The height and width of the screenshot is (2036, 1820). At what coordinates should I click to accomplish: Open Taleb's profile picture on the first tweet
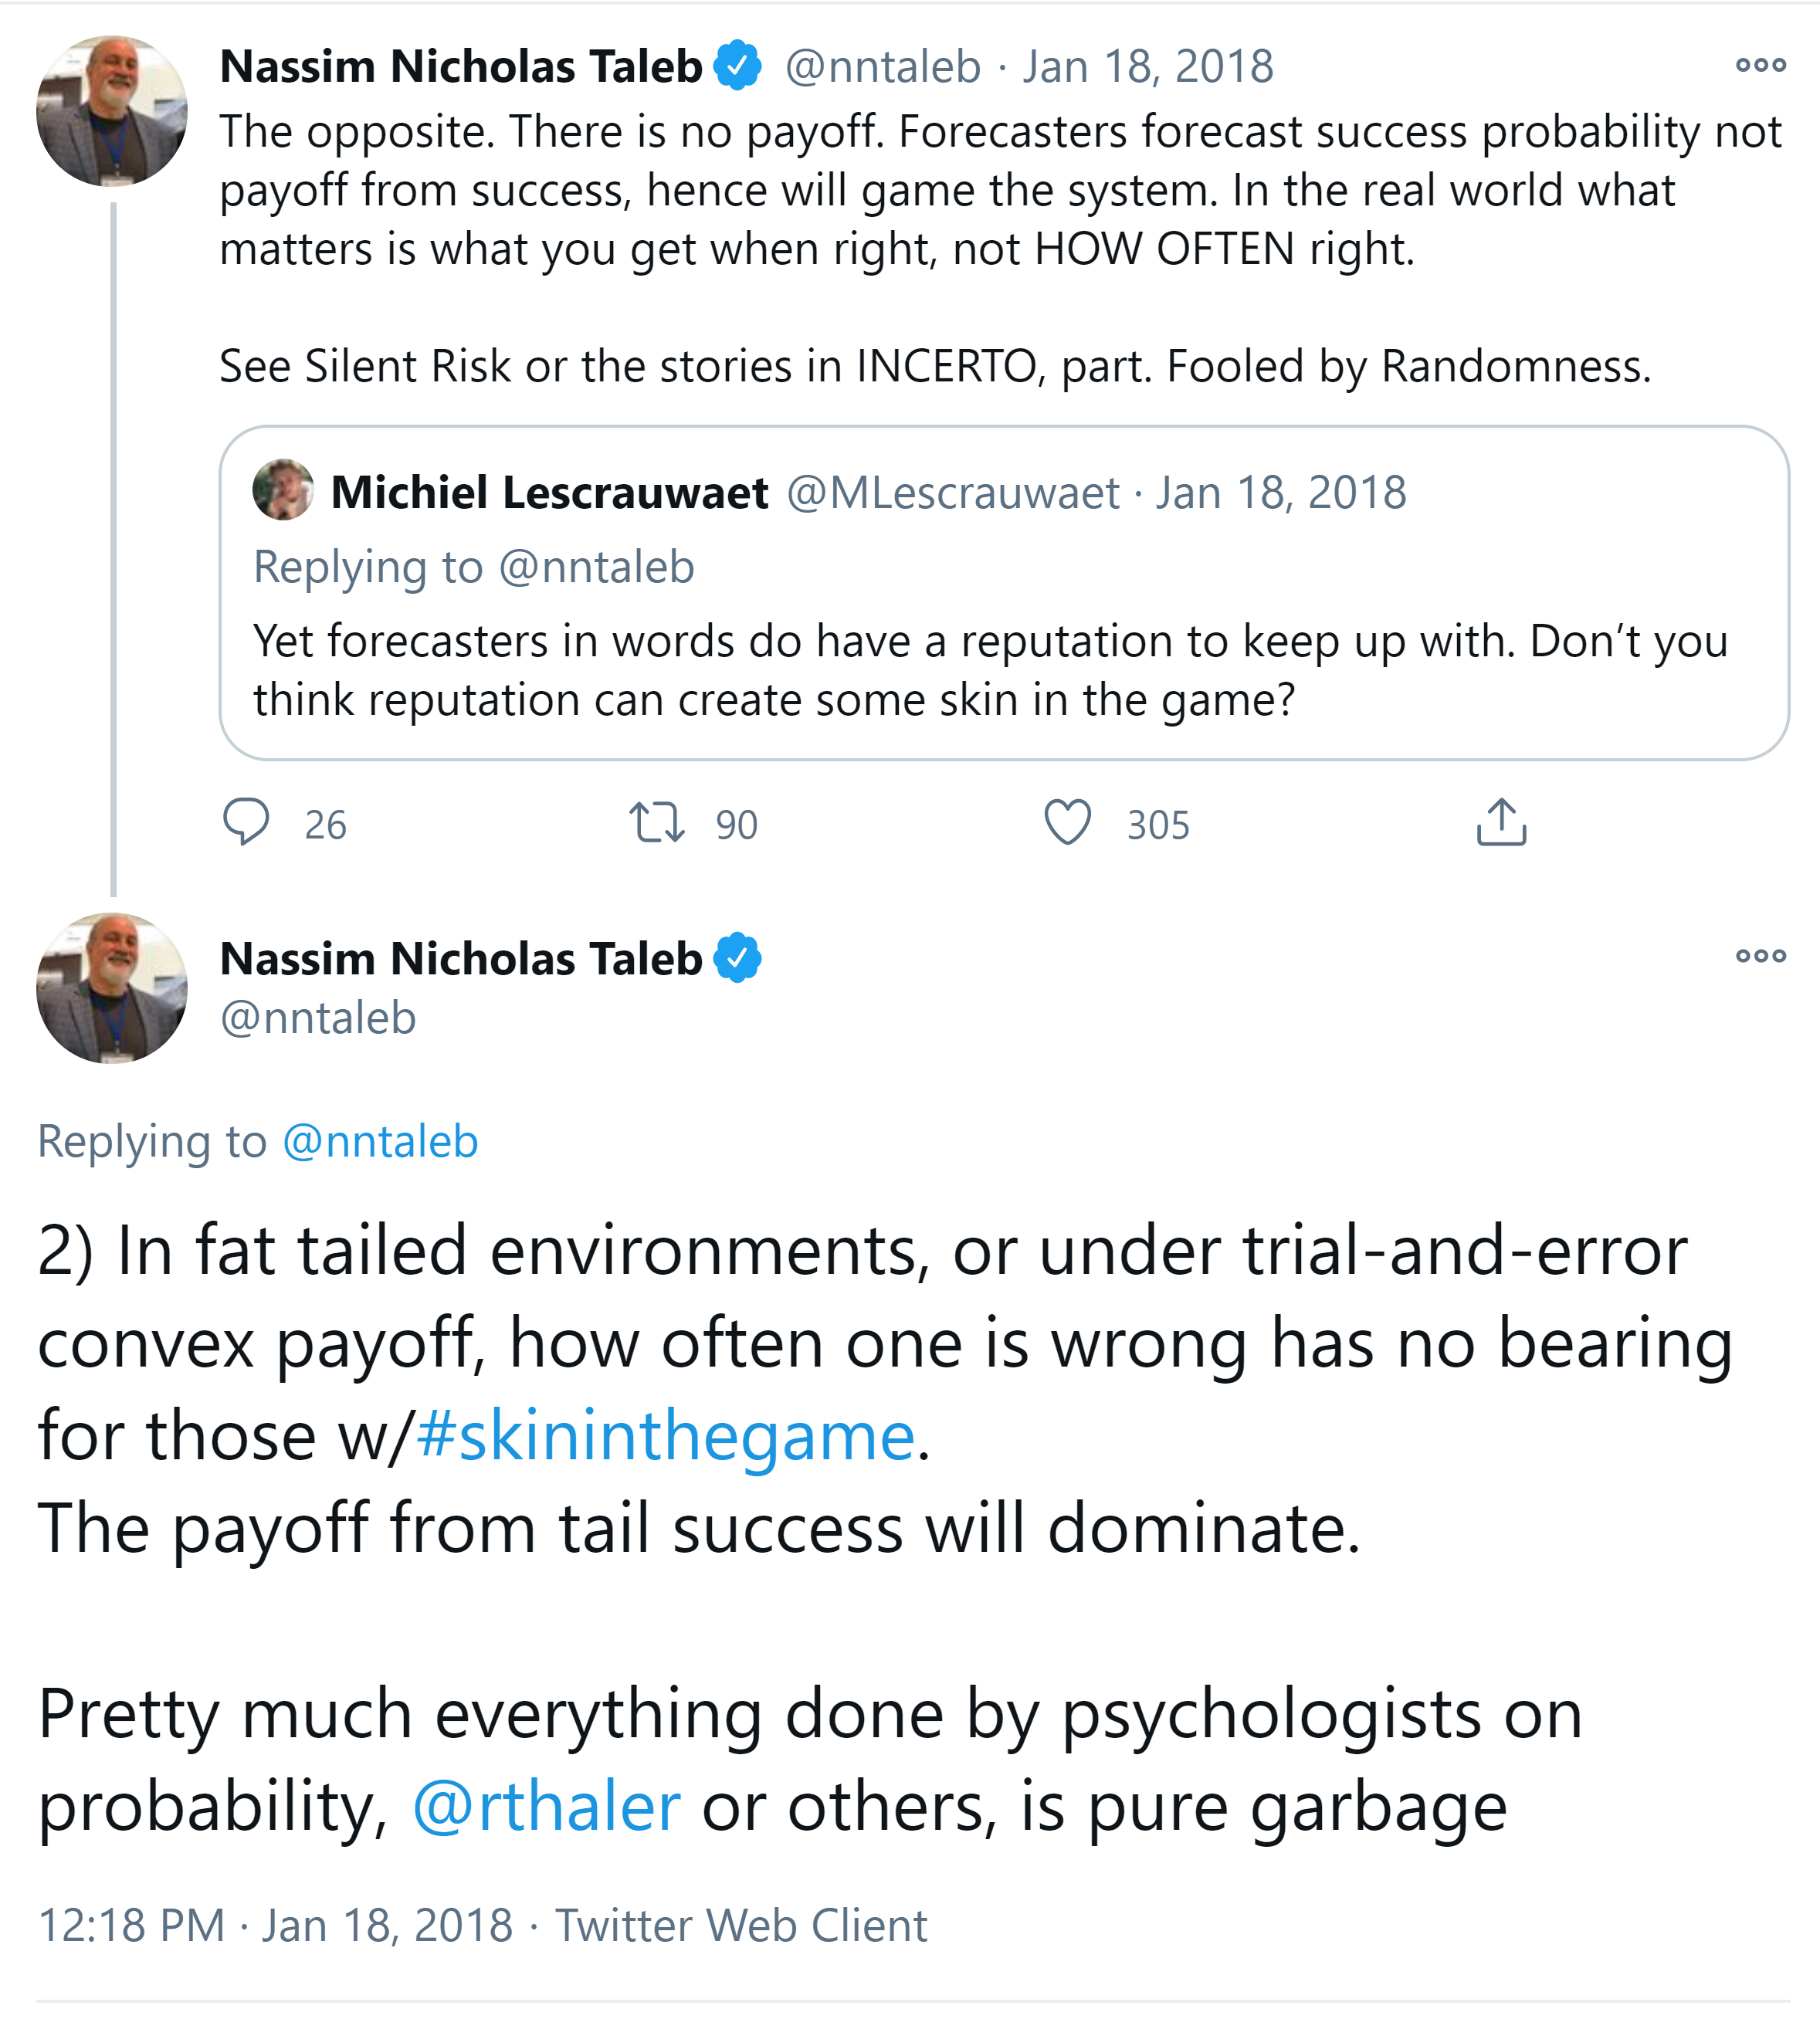112,112
